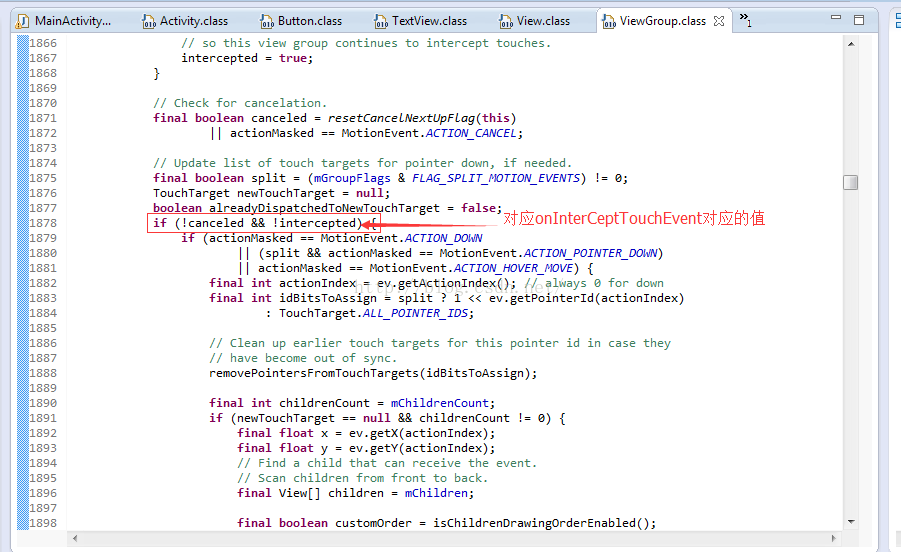Image resolution: width=901 pixels, height=552 pixels.
Task: Click the MainActivity Java file icon
Action: click(x=23, y=20)
